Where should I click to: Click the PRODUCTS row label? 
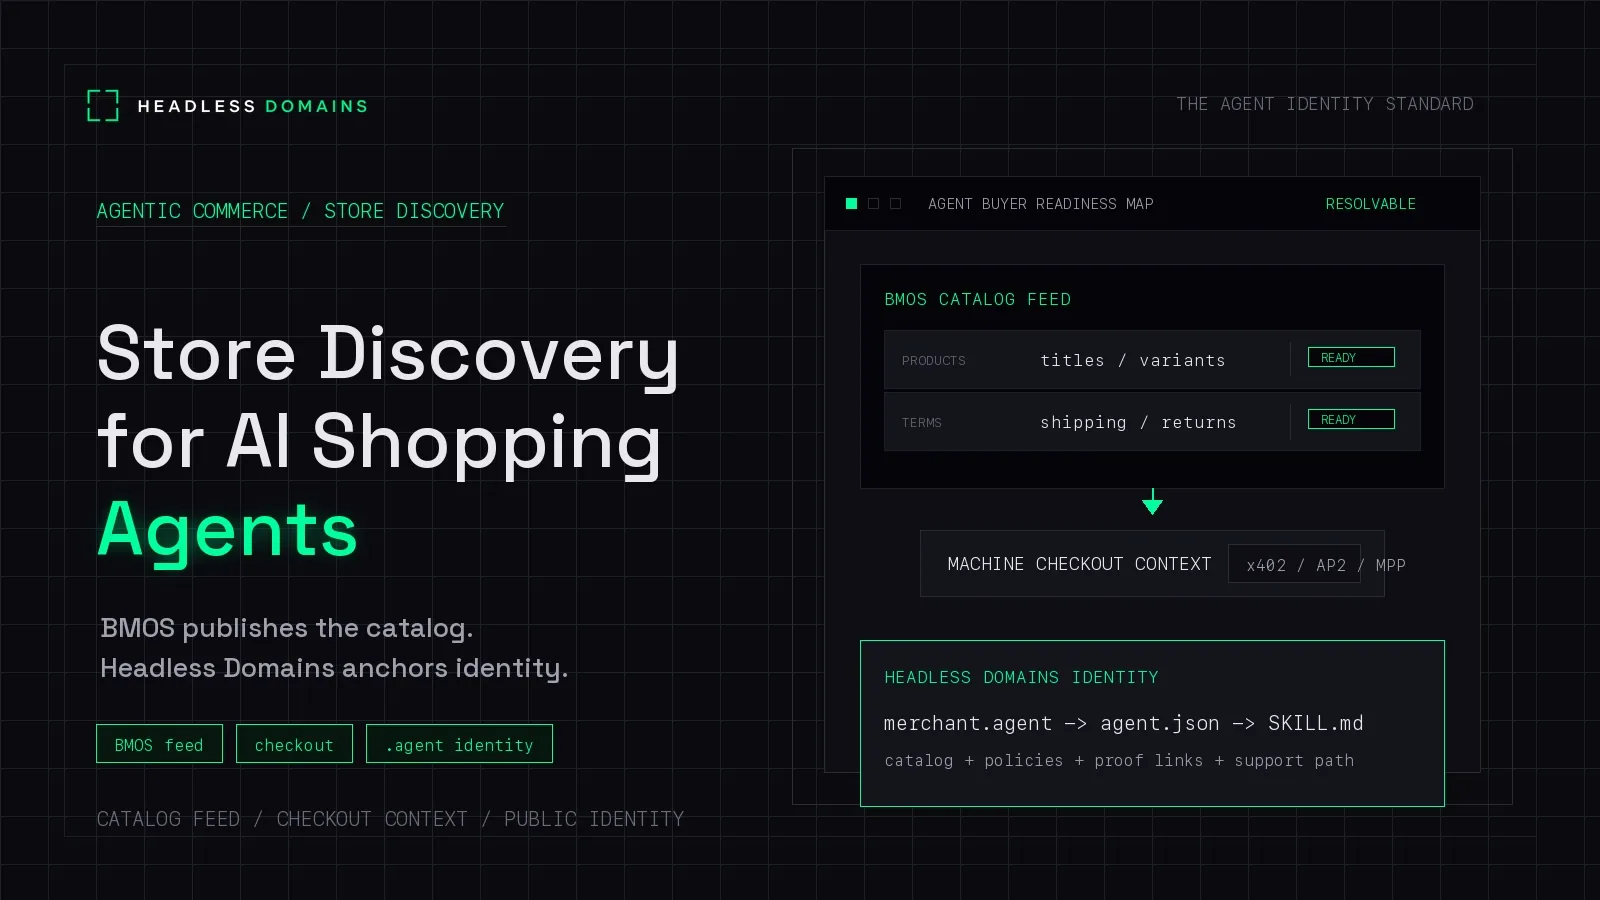tap(934, 361)
